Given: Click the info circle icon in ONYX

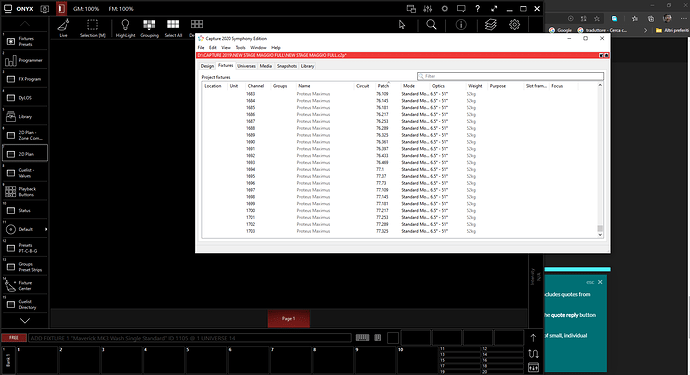Looking at the screenshot, I should 461,25.
